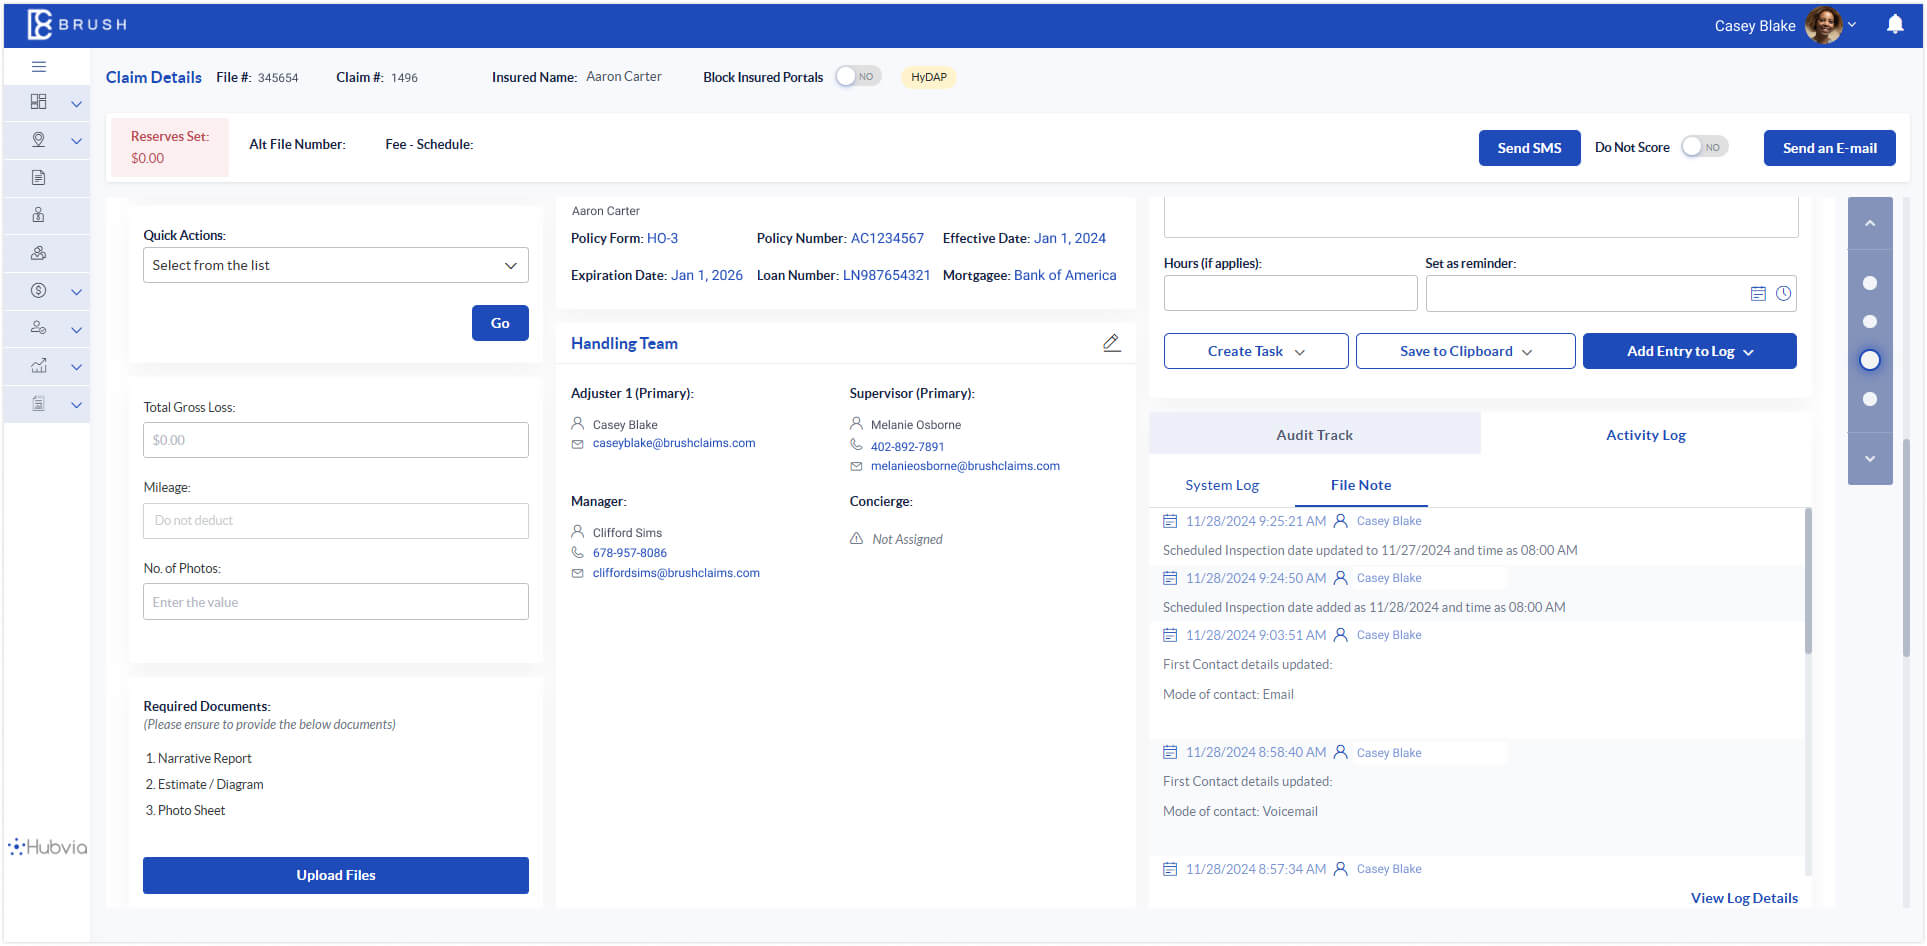
Task: Open the clock time picker for the reminder
Action: (1783, 294)
